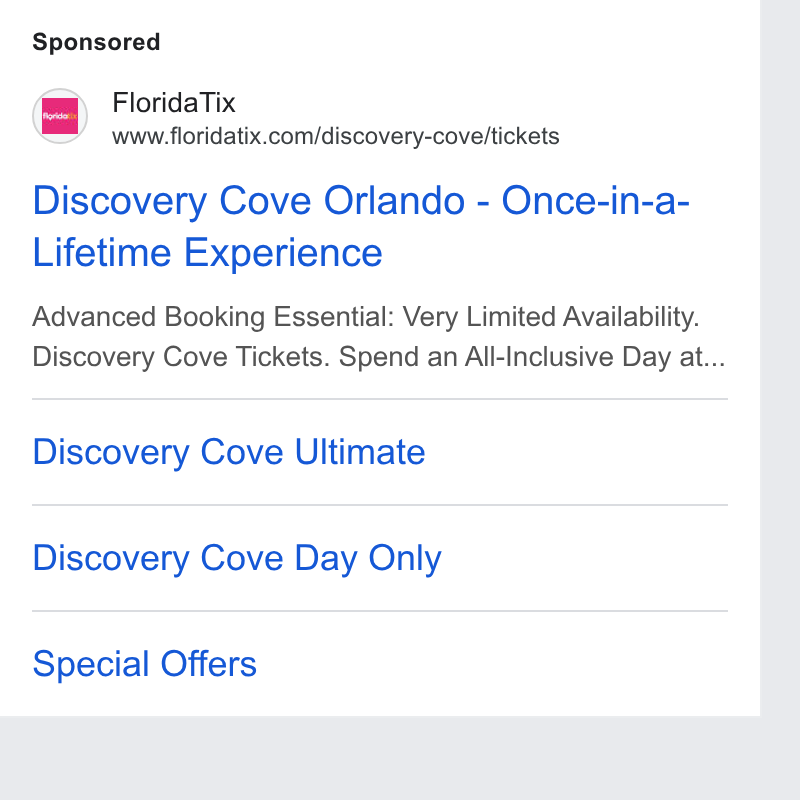
Task: Click the word 'Ultimate' in the first sitelink
Action: point(360,452)
